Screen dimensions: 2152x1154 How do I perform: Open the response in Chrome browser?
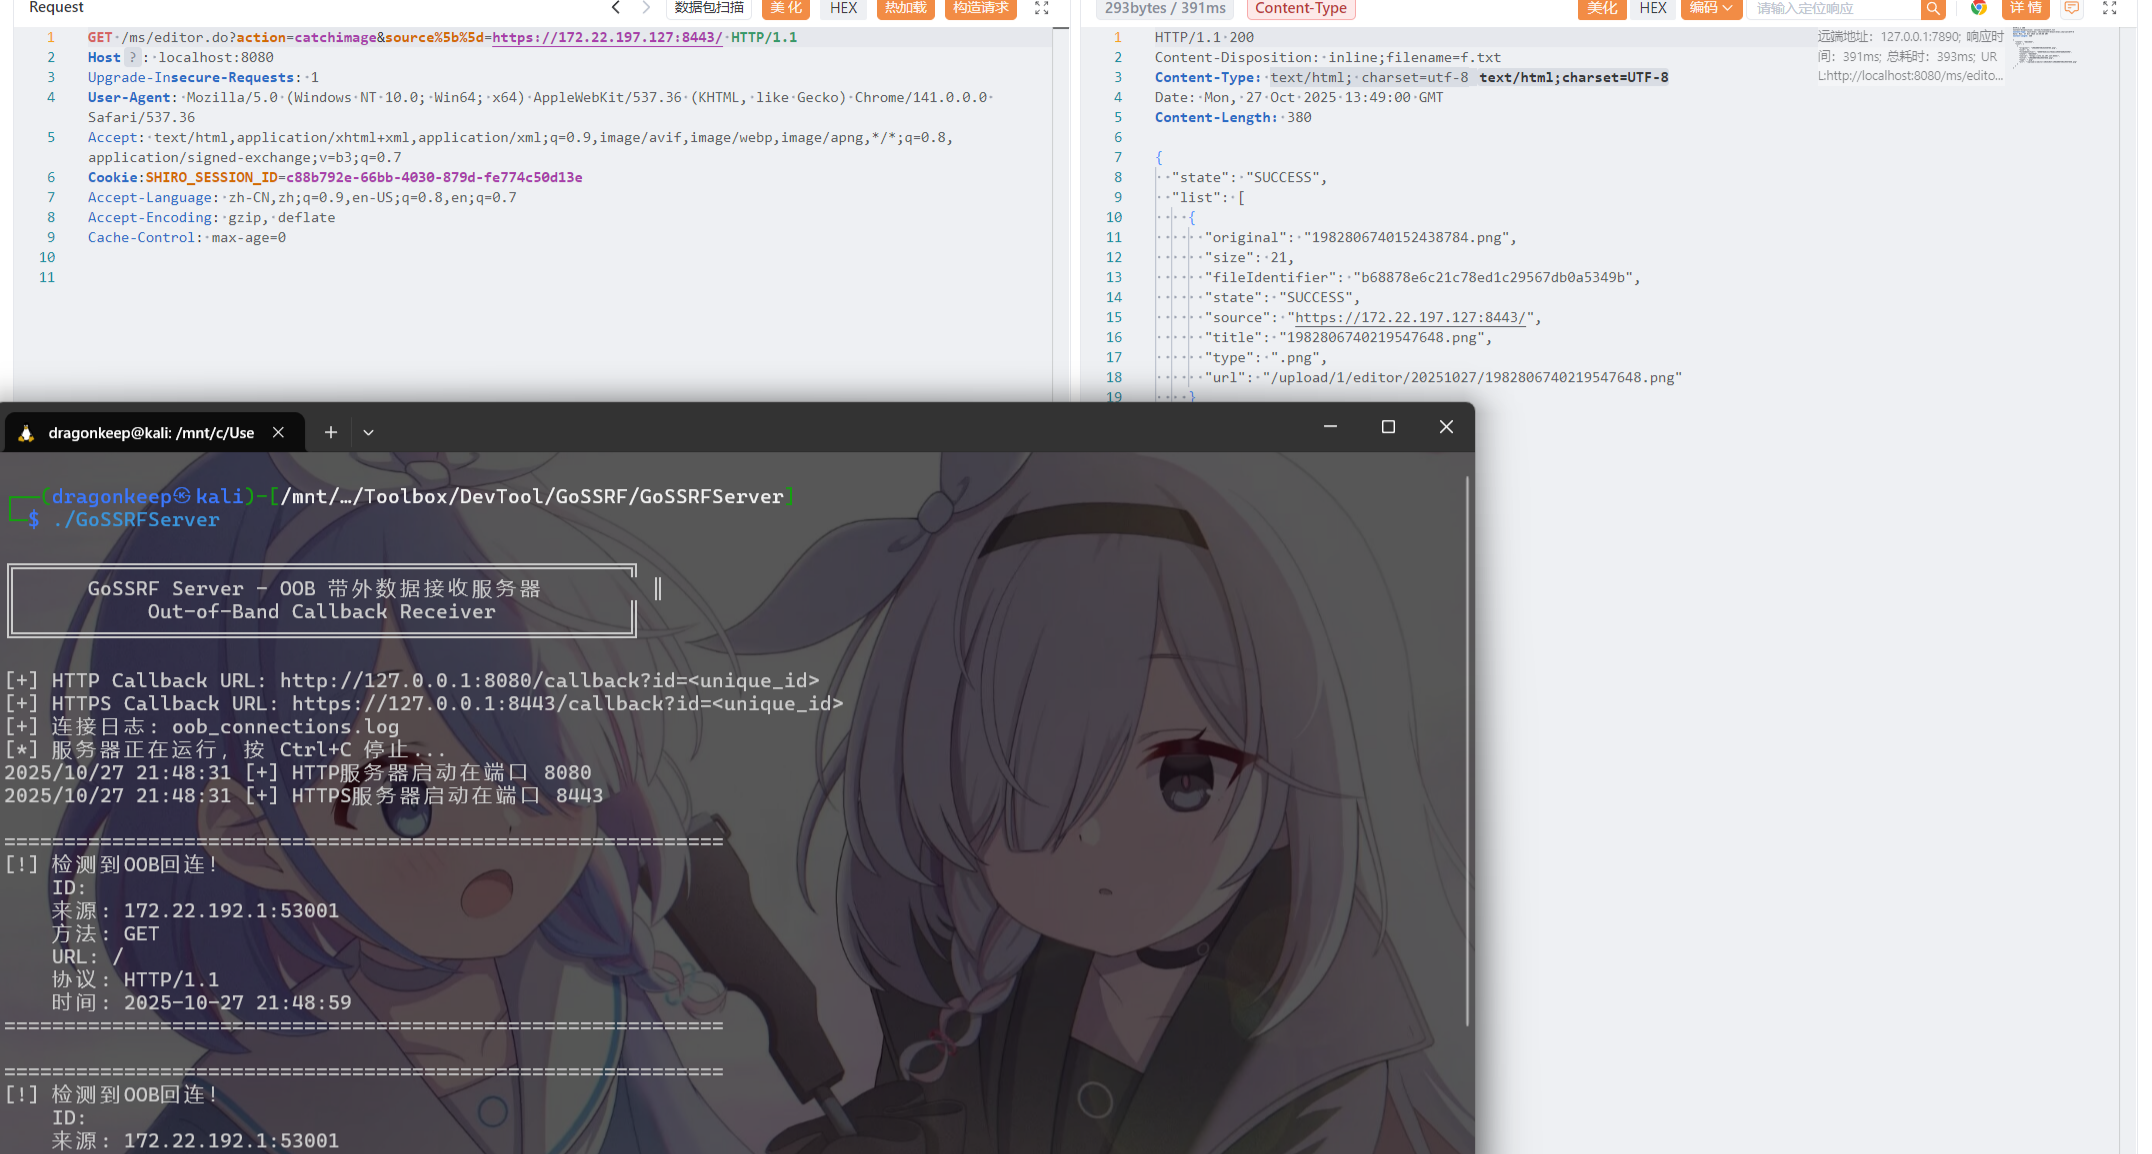(1978, 8)
